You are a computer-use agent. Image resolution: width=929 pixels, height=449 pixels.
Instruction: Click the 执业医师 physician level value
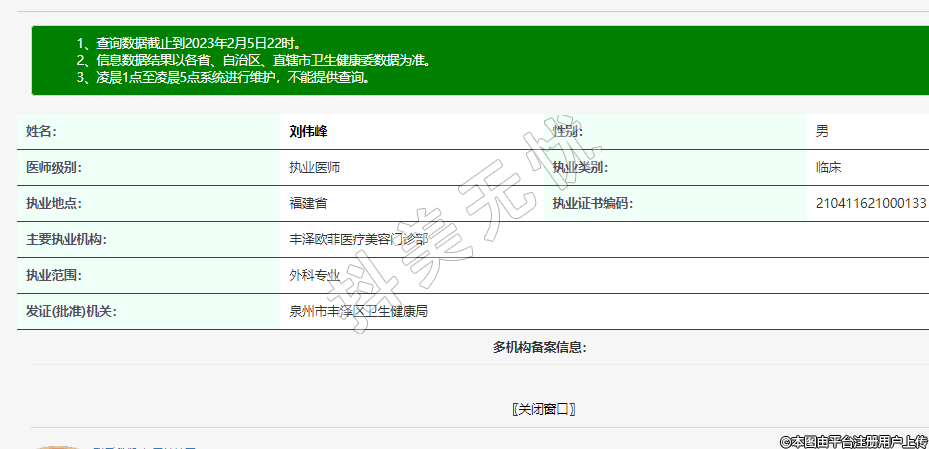tap(314, 167)
